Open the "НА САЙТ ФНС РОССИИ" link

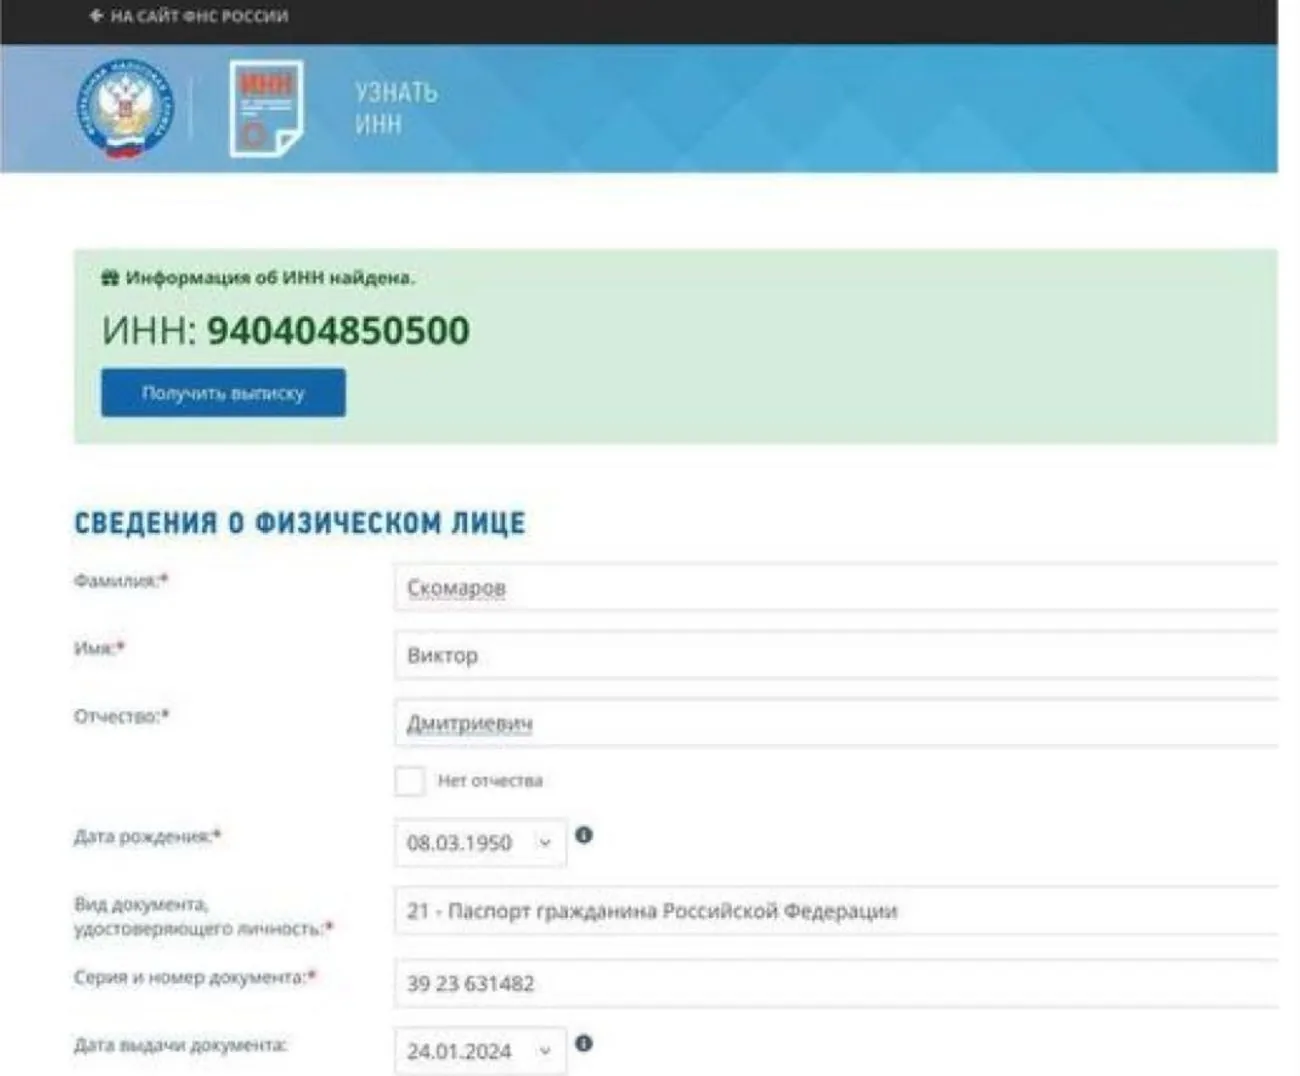point(199,16)
